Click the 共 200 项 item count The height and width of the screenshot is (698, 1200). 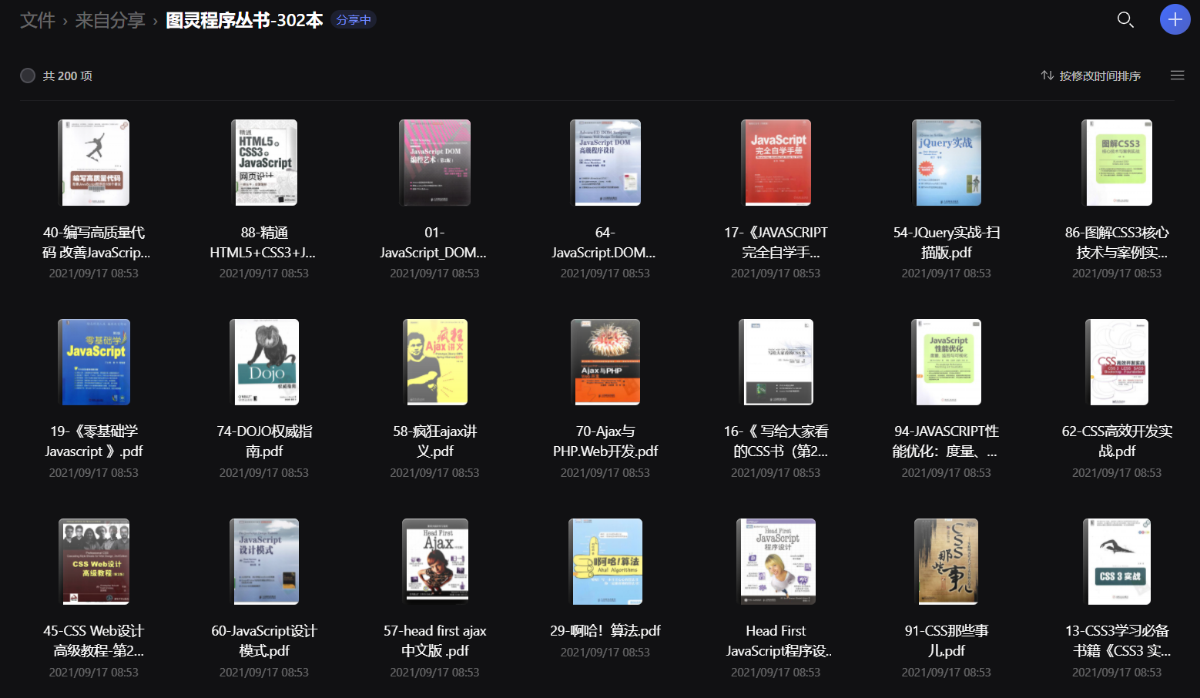pos(68,76)
